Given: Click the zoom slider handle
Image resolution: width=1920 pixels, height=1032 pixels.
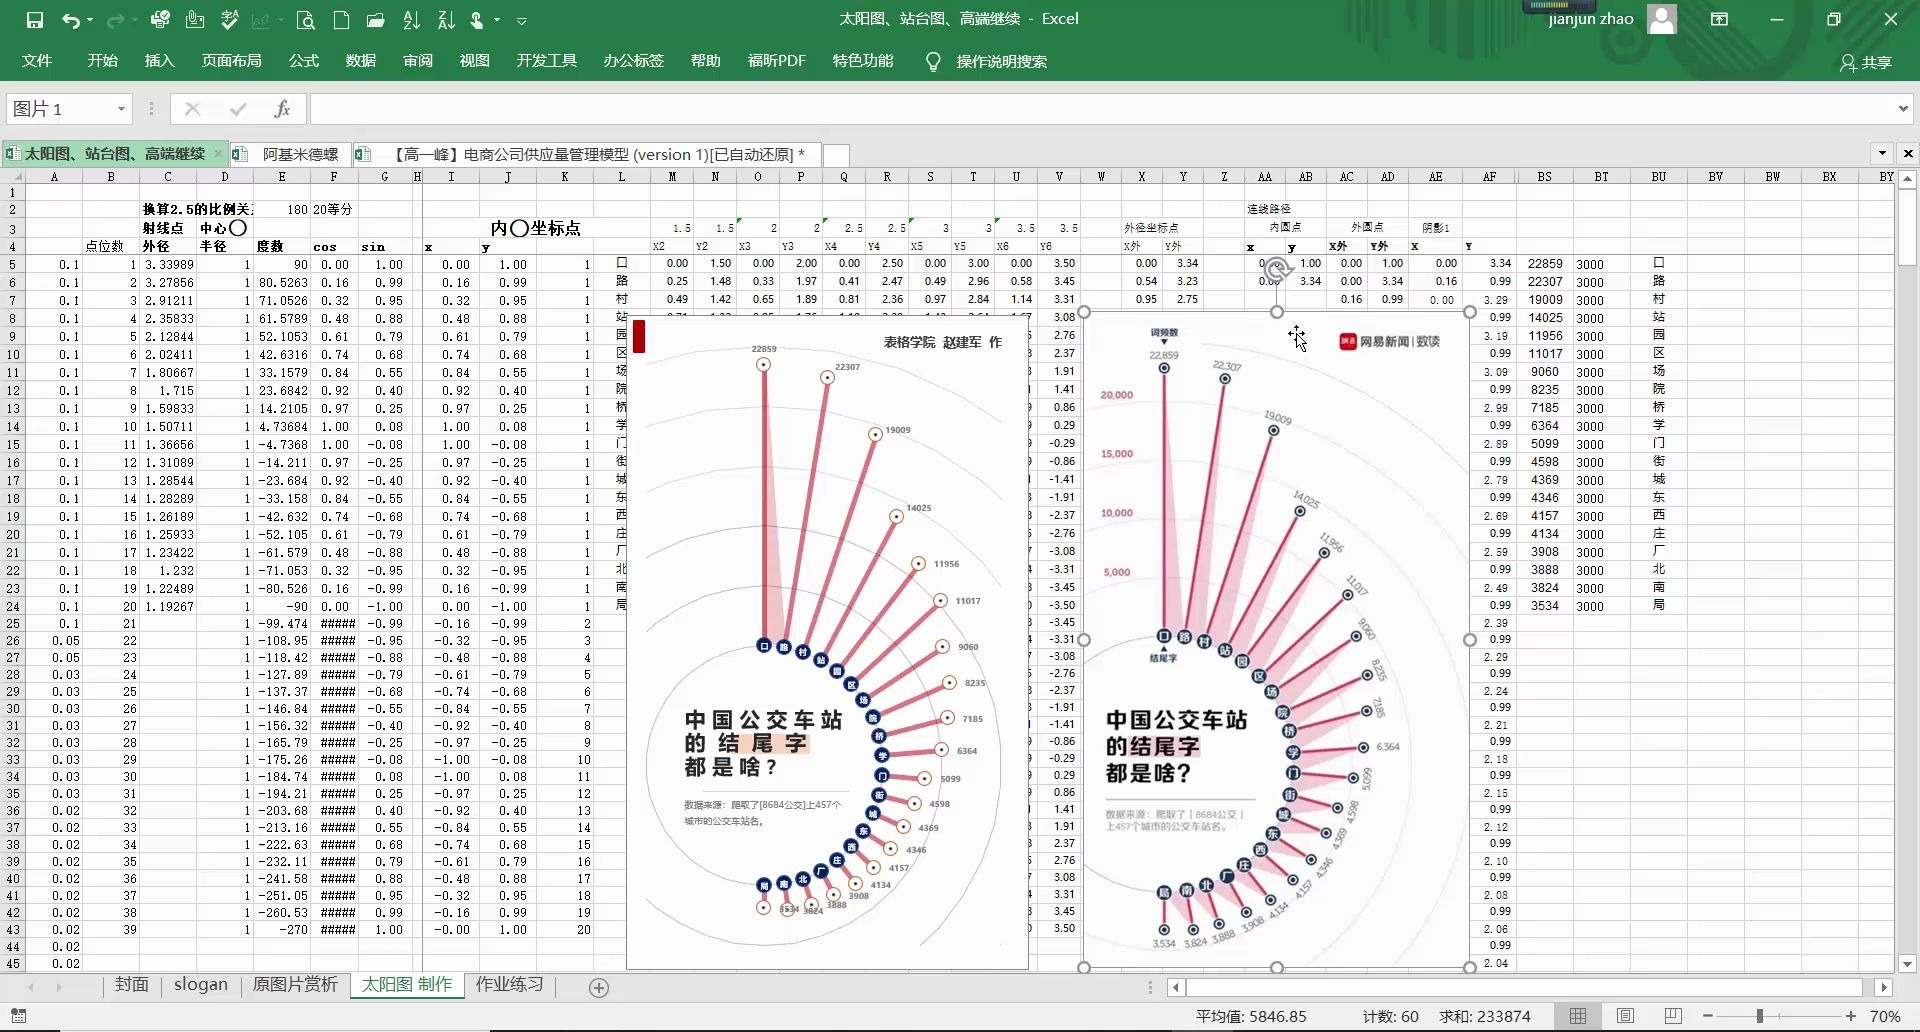Looking at the screenshot, I should (1760, 1016).
